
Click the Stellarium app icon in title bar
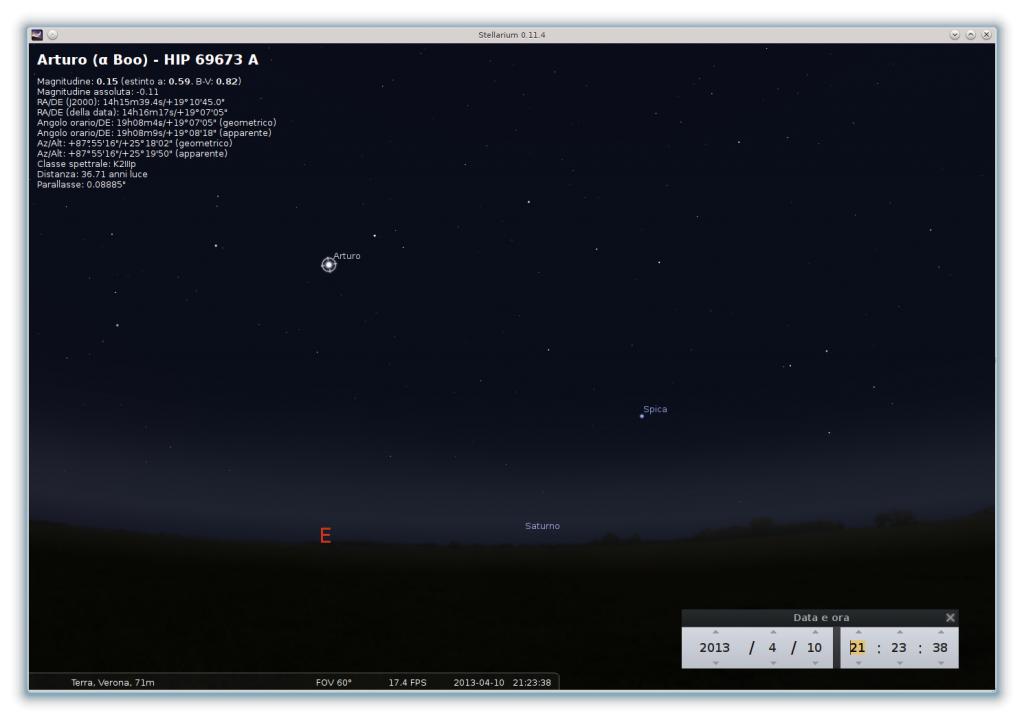coord(37,35)
